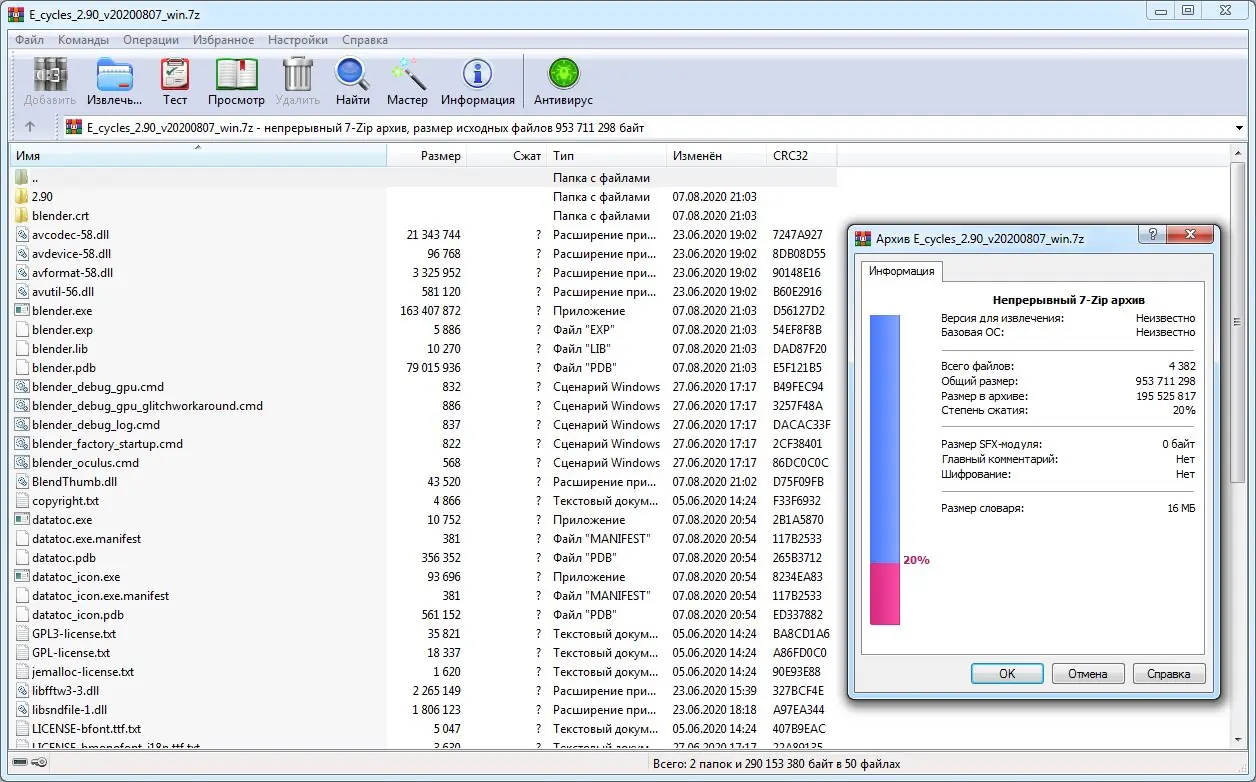Open the Операции menu
Screen dimensions: 1256x782
point(151,40)
